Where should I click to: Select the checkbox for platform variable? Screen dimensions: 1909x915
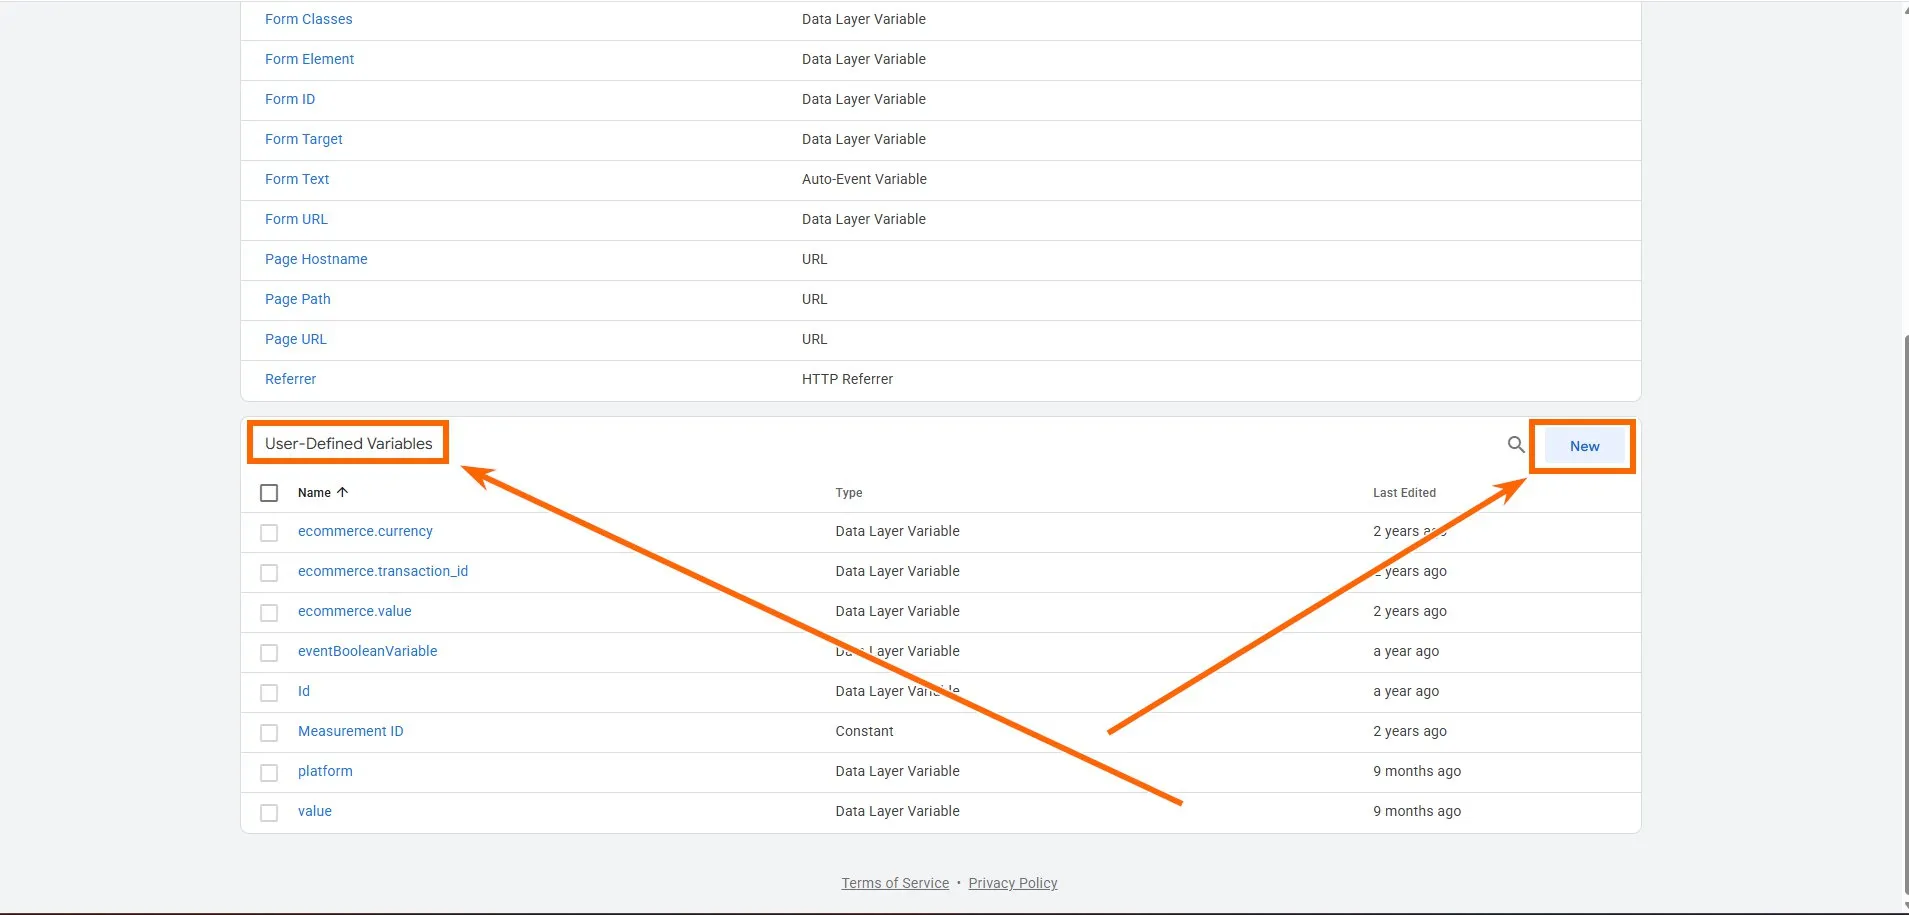point(269,773)
